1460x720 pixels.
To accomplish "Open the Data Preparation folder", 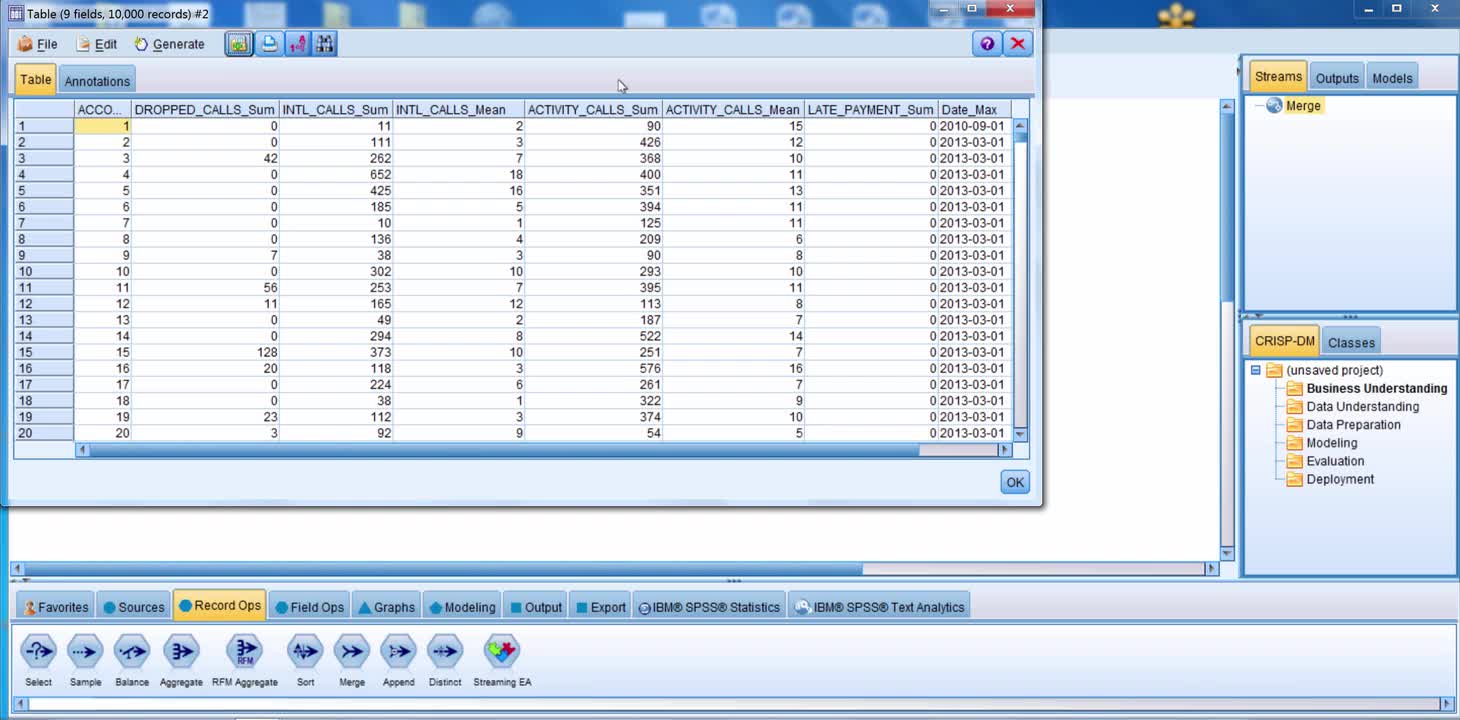I will [1353, 425].
